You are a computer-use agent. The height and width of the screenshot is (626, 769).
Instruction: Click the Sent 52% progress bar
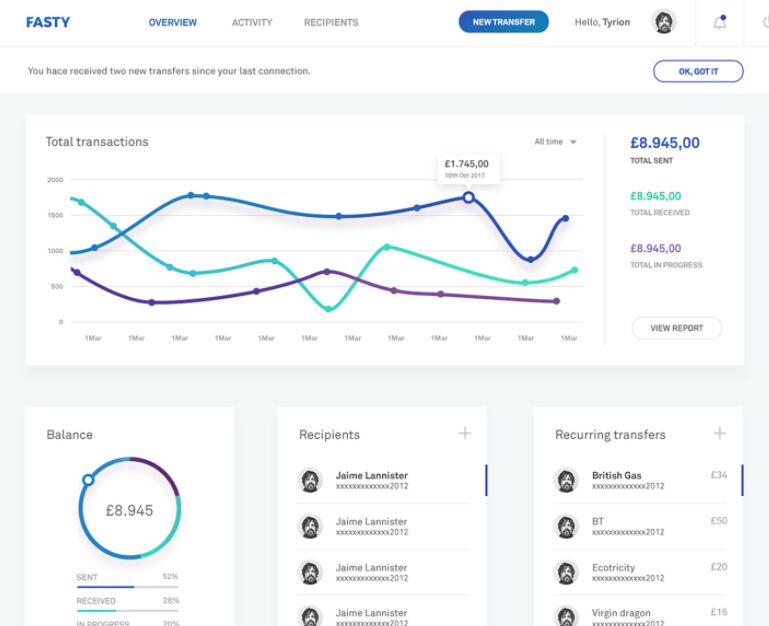[x=128, y=587]
